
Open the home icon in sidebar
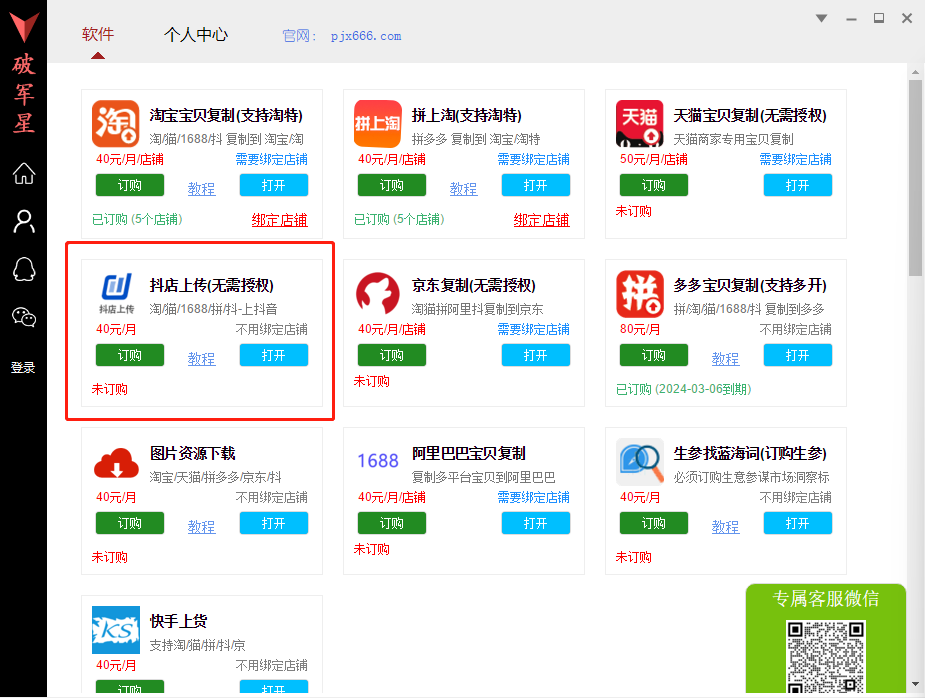24,173
